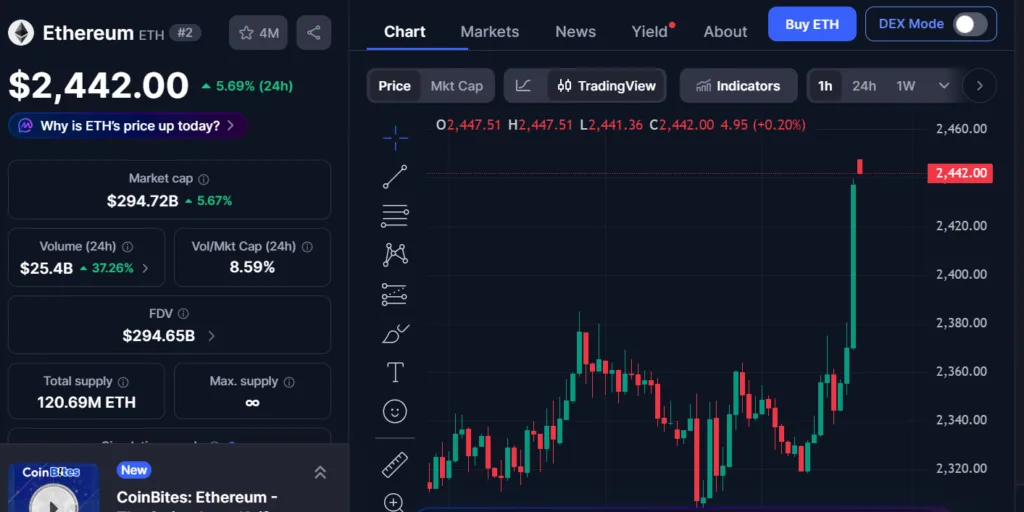The image size is (1024, 512).
Task: Click the #2 rank badge
Action: [x=185, y=33]
